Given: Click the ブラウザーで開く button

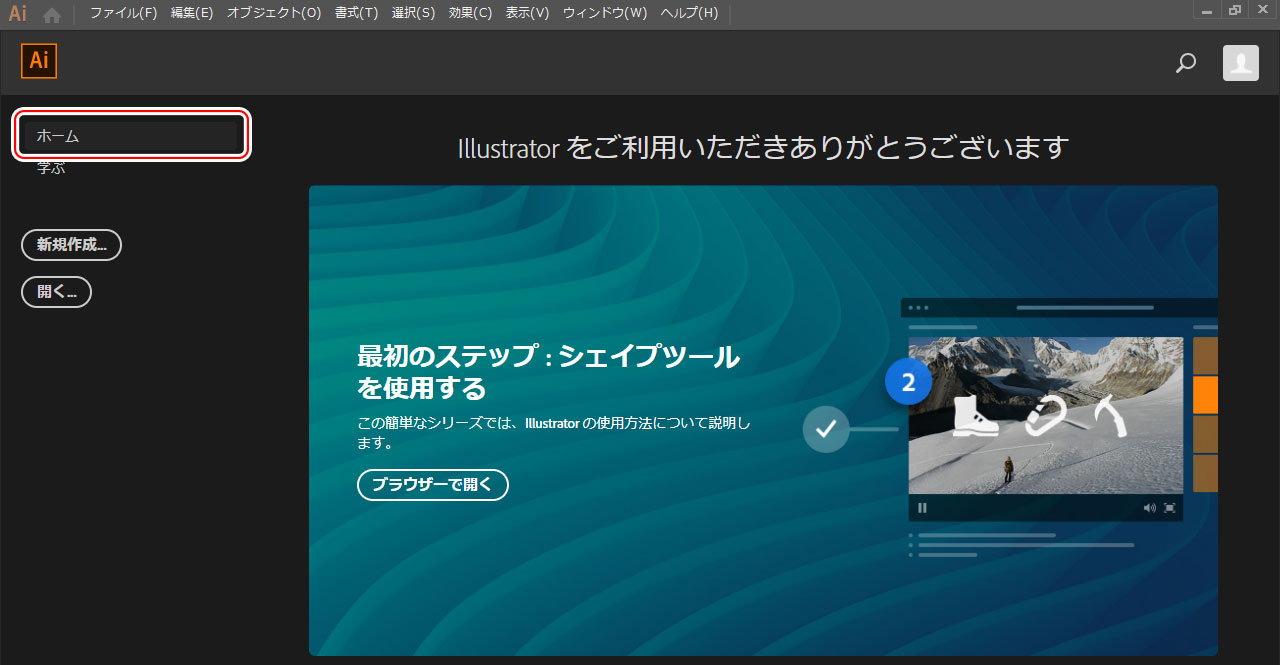Looking at the screenshot, I should click(x=433, y=484).
